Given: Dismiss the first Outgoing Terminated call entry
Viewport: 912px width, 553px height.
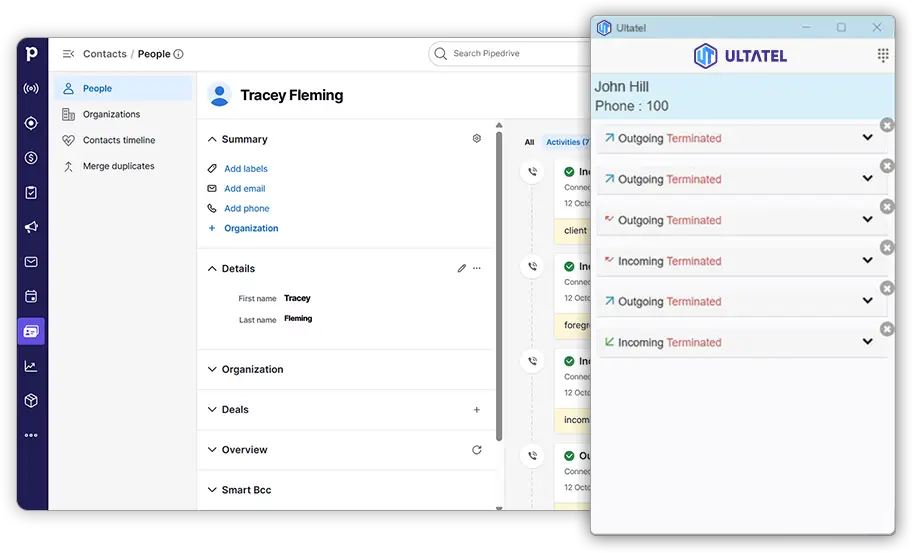Looking at the screenshot, I should 886,125.
